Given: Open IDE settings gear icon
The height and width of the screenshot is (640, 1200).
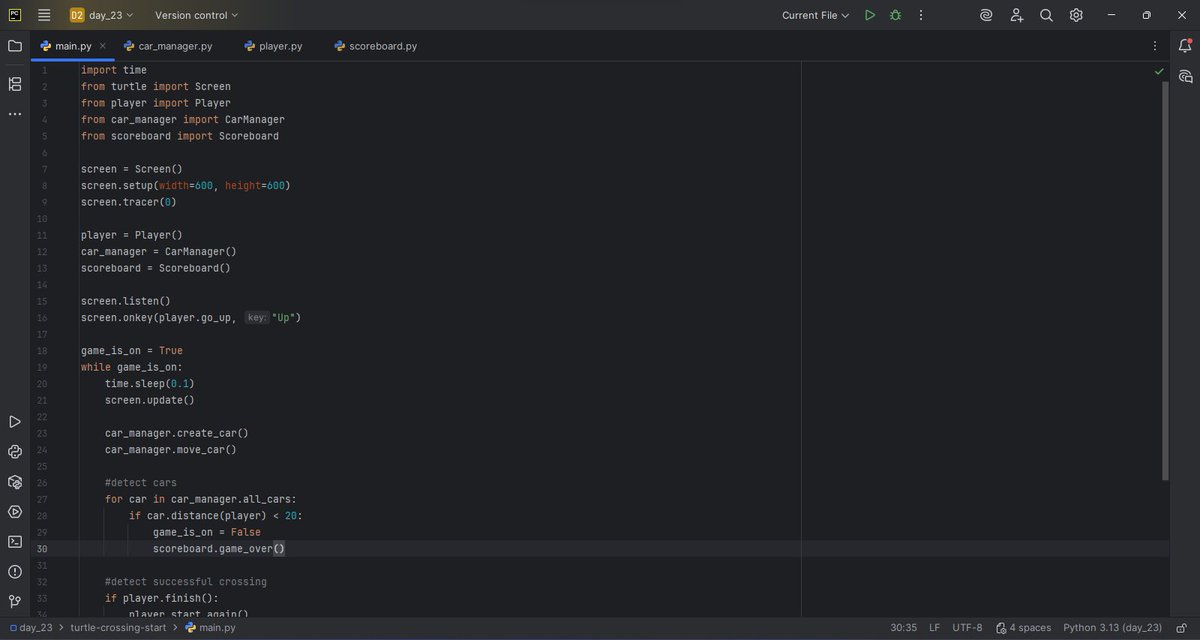Looking at the screenshot, I should pos(1076,15).
